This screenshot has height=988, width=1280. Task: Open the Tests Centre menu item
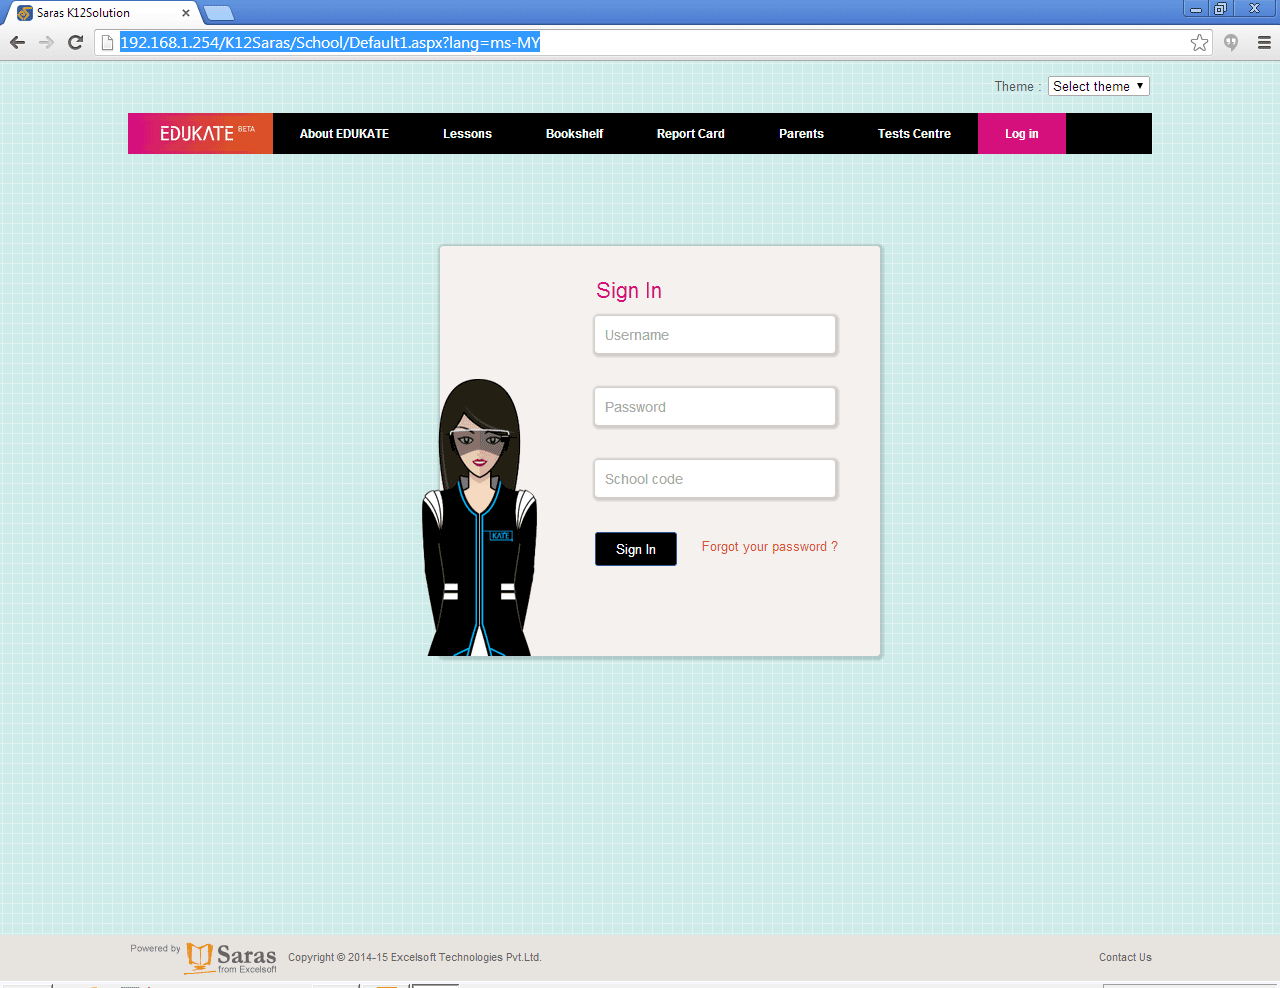[x=914, y=133]
